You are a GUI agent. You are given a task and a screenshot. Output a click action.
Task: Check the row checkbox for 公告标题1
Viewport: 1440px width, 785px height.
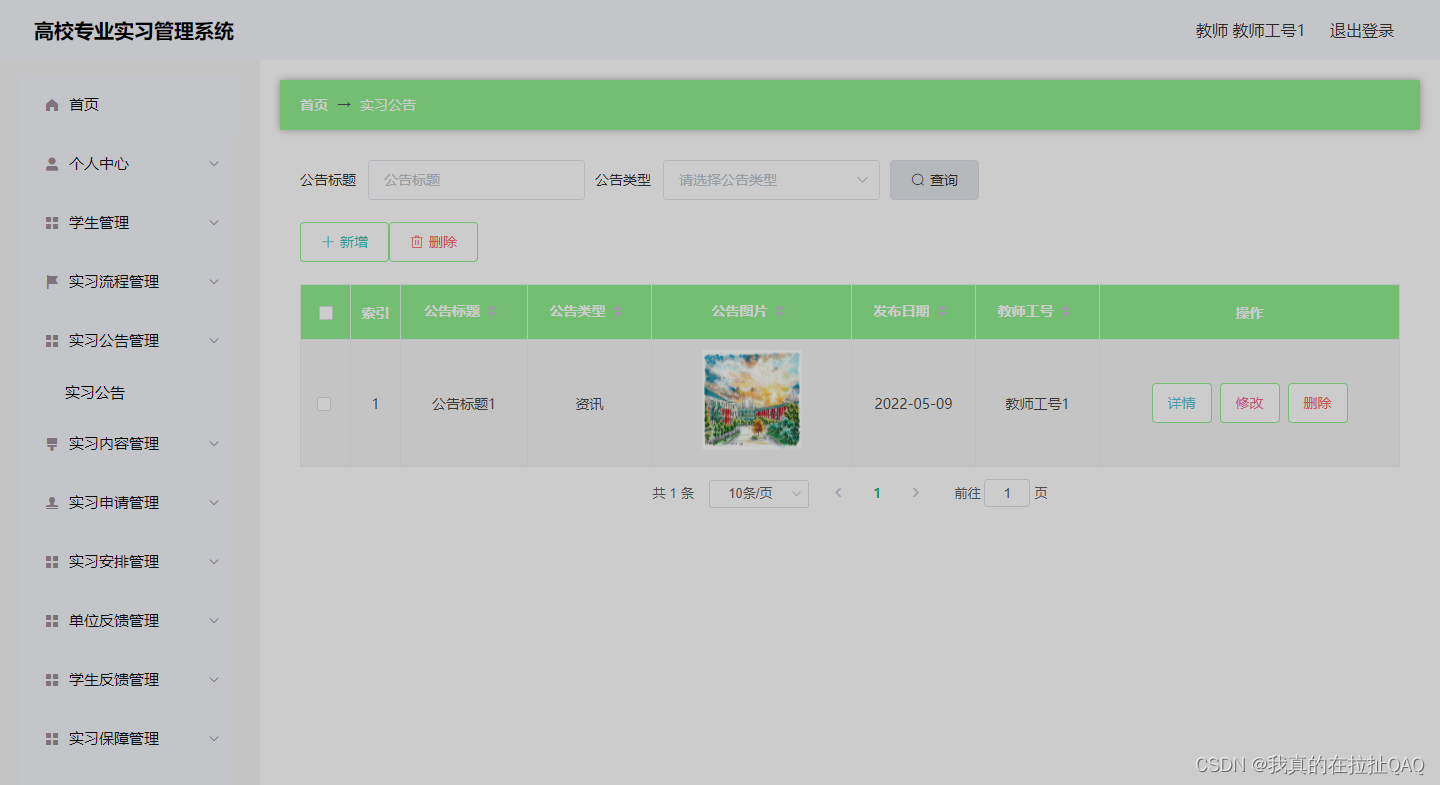pos(324,403)
